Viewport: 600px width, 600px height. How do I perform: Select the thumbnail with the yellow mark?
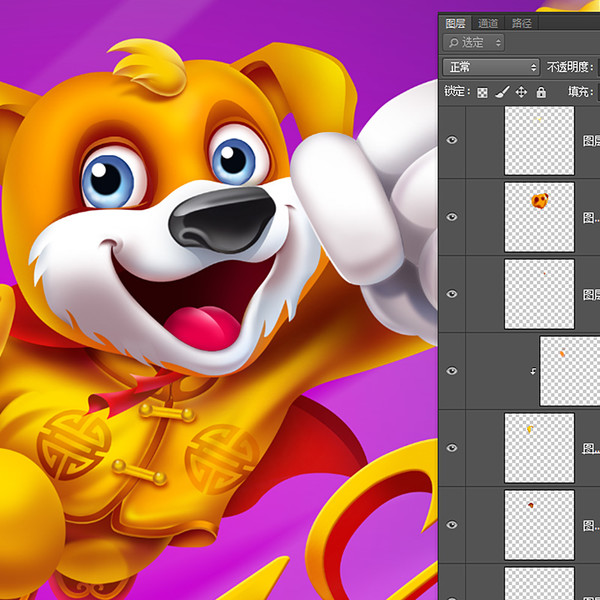539,448
